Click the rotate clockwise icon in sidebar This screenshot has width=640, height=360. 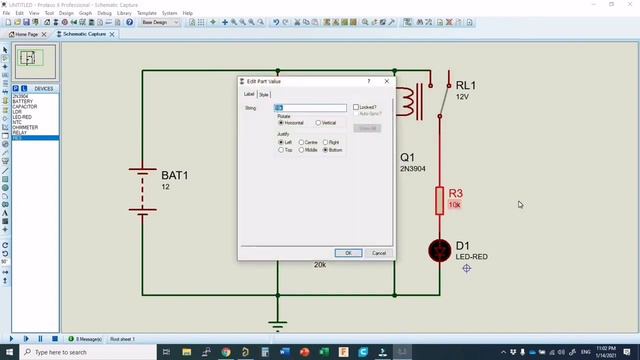click(5, 245)
